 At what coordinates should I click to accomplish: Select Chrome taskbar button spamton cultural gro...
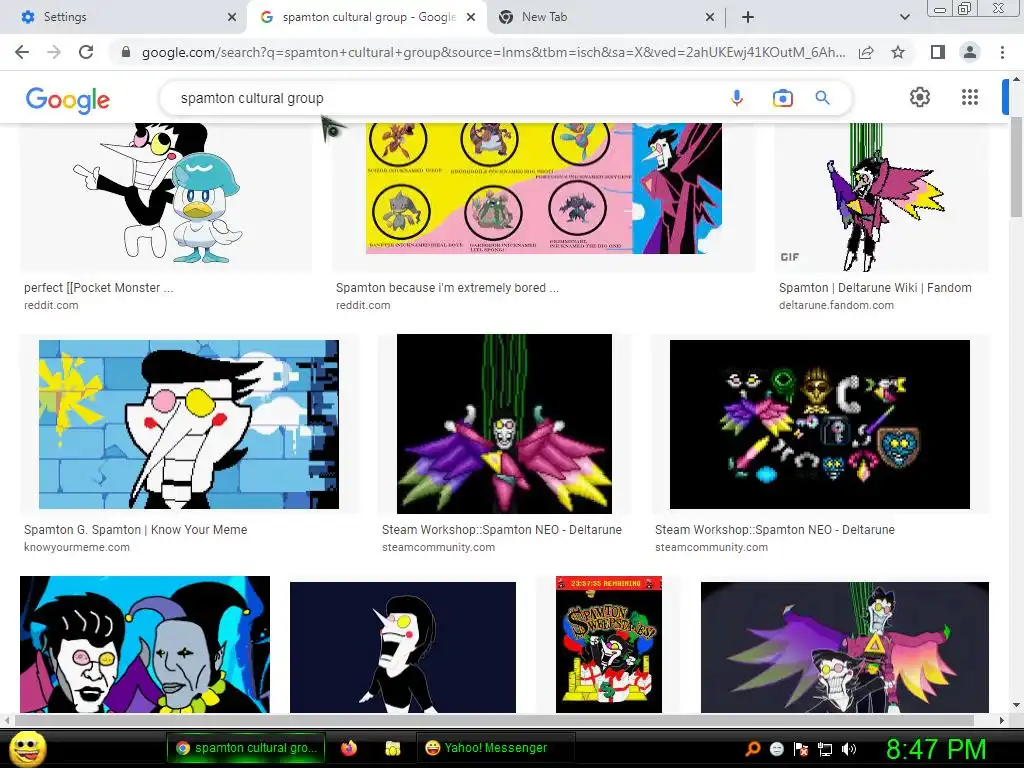(x=246, y=748)
